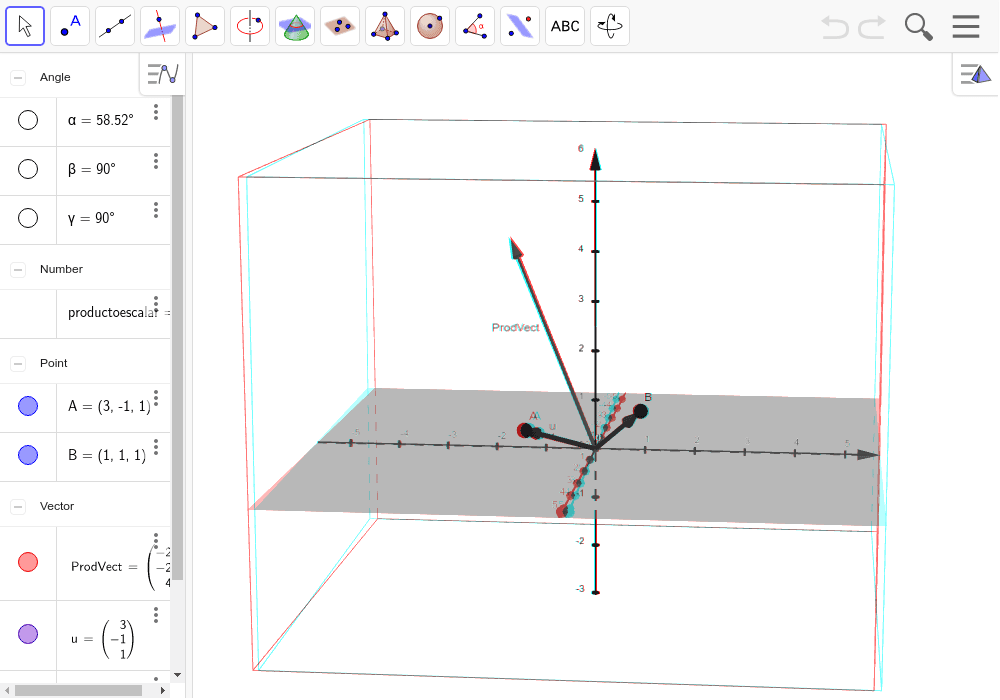Select the Line tool

tap(114, 25)
